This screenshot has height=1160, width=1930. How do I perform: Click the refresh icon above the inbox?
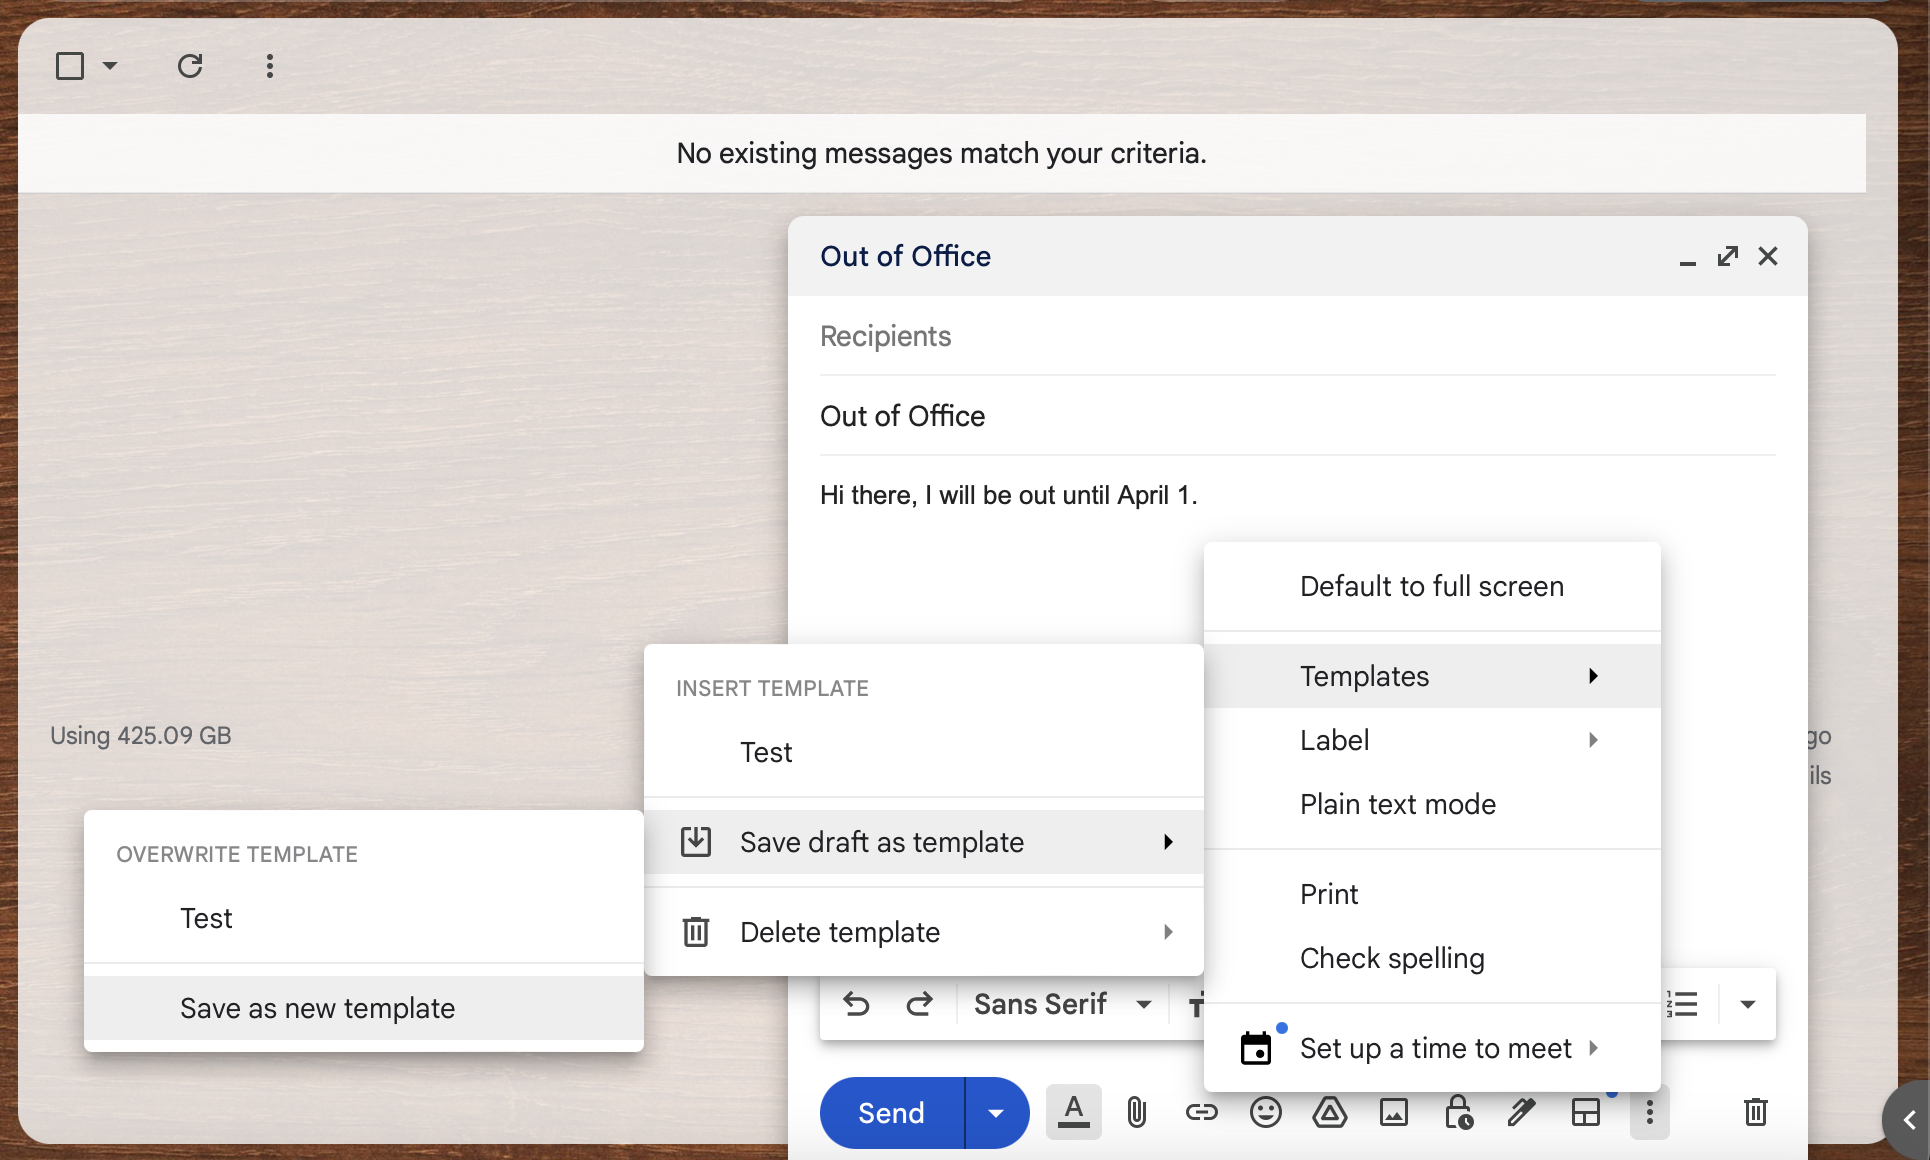190,66
